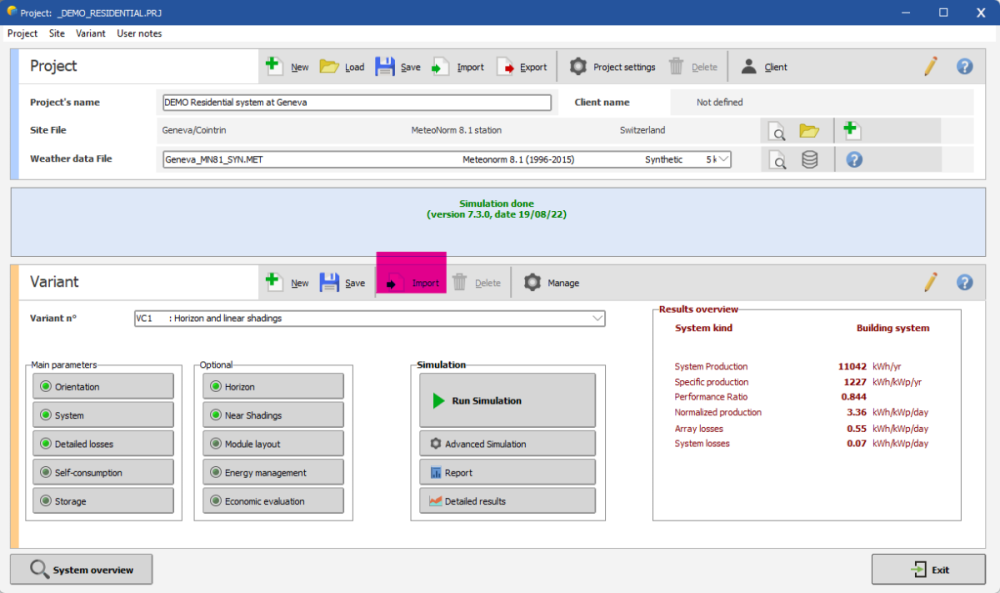Open the Site menu

tap(57, 34)
